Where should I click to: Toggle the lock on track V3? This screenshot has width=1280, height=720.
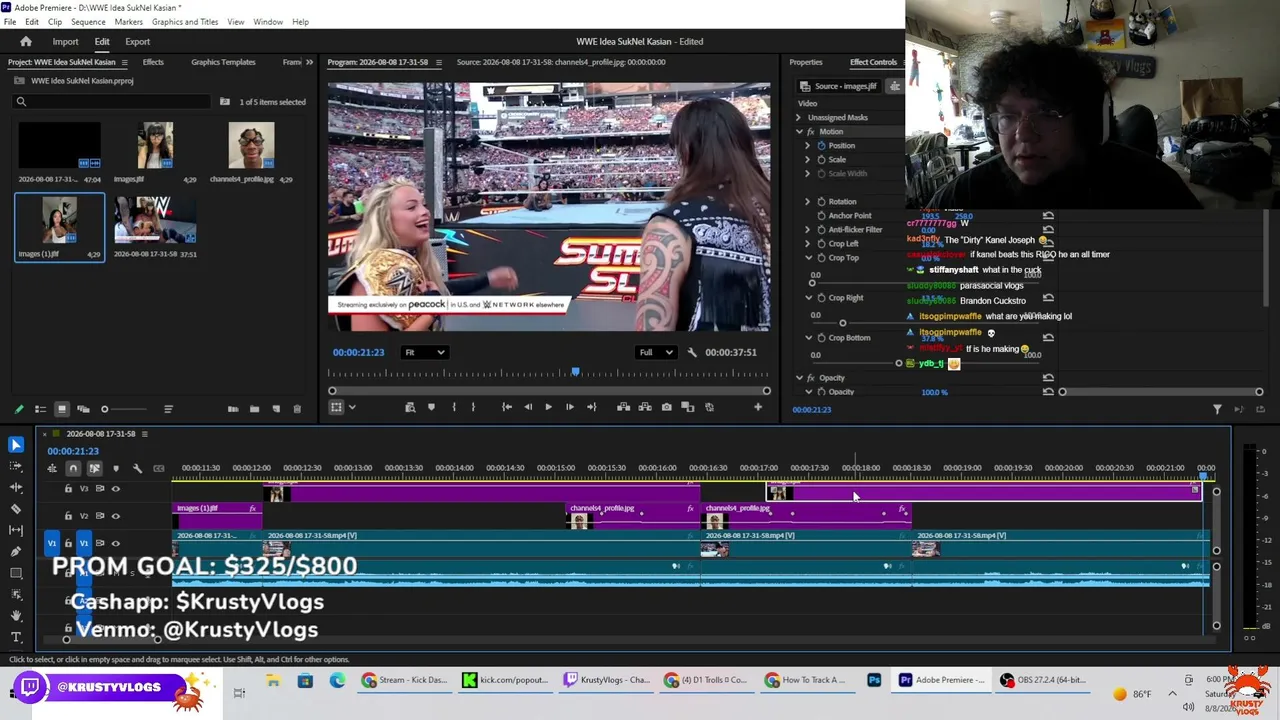[x=68, y=489]
